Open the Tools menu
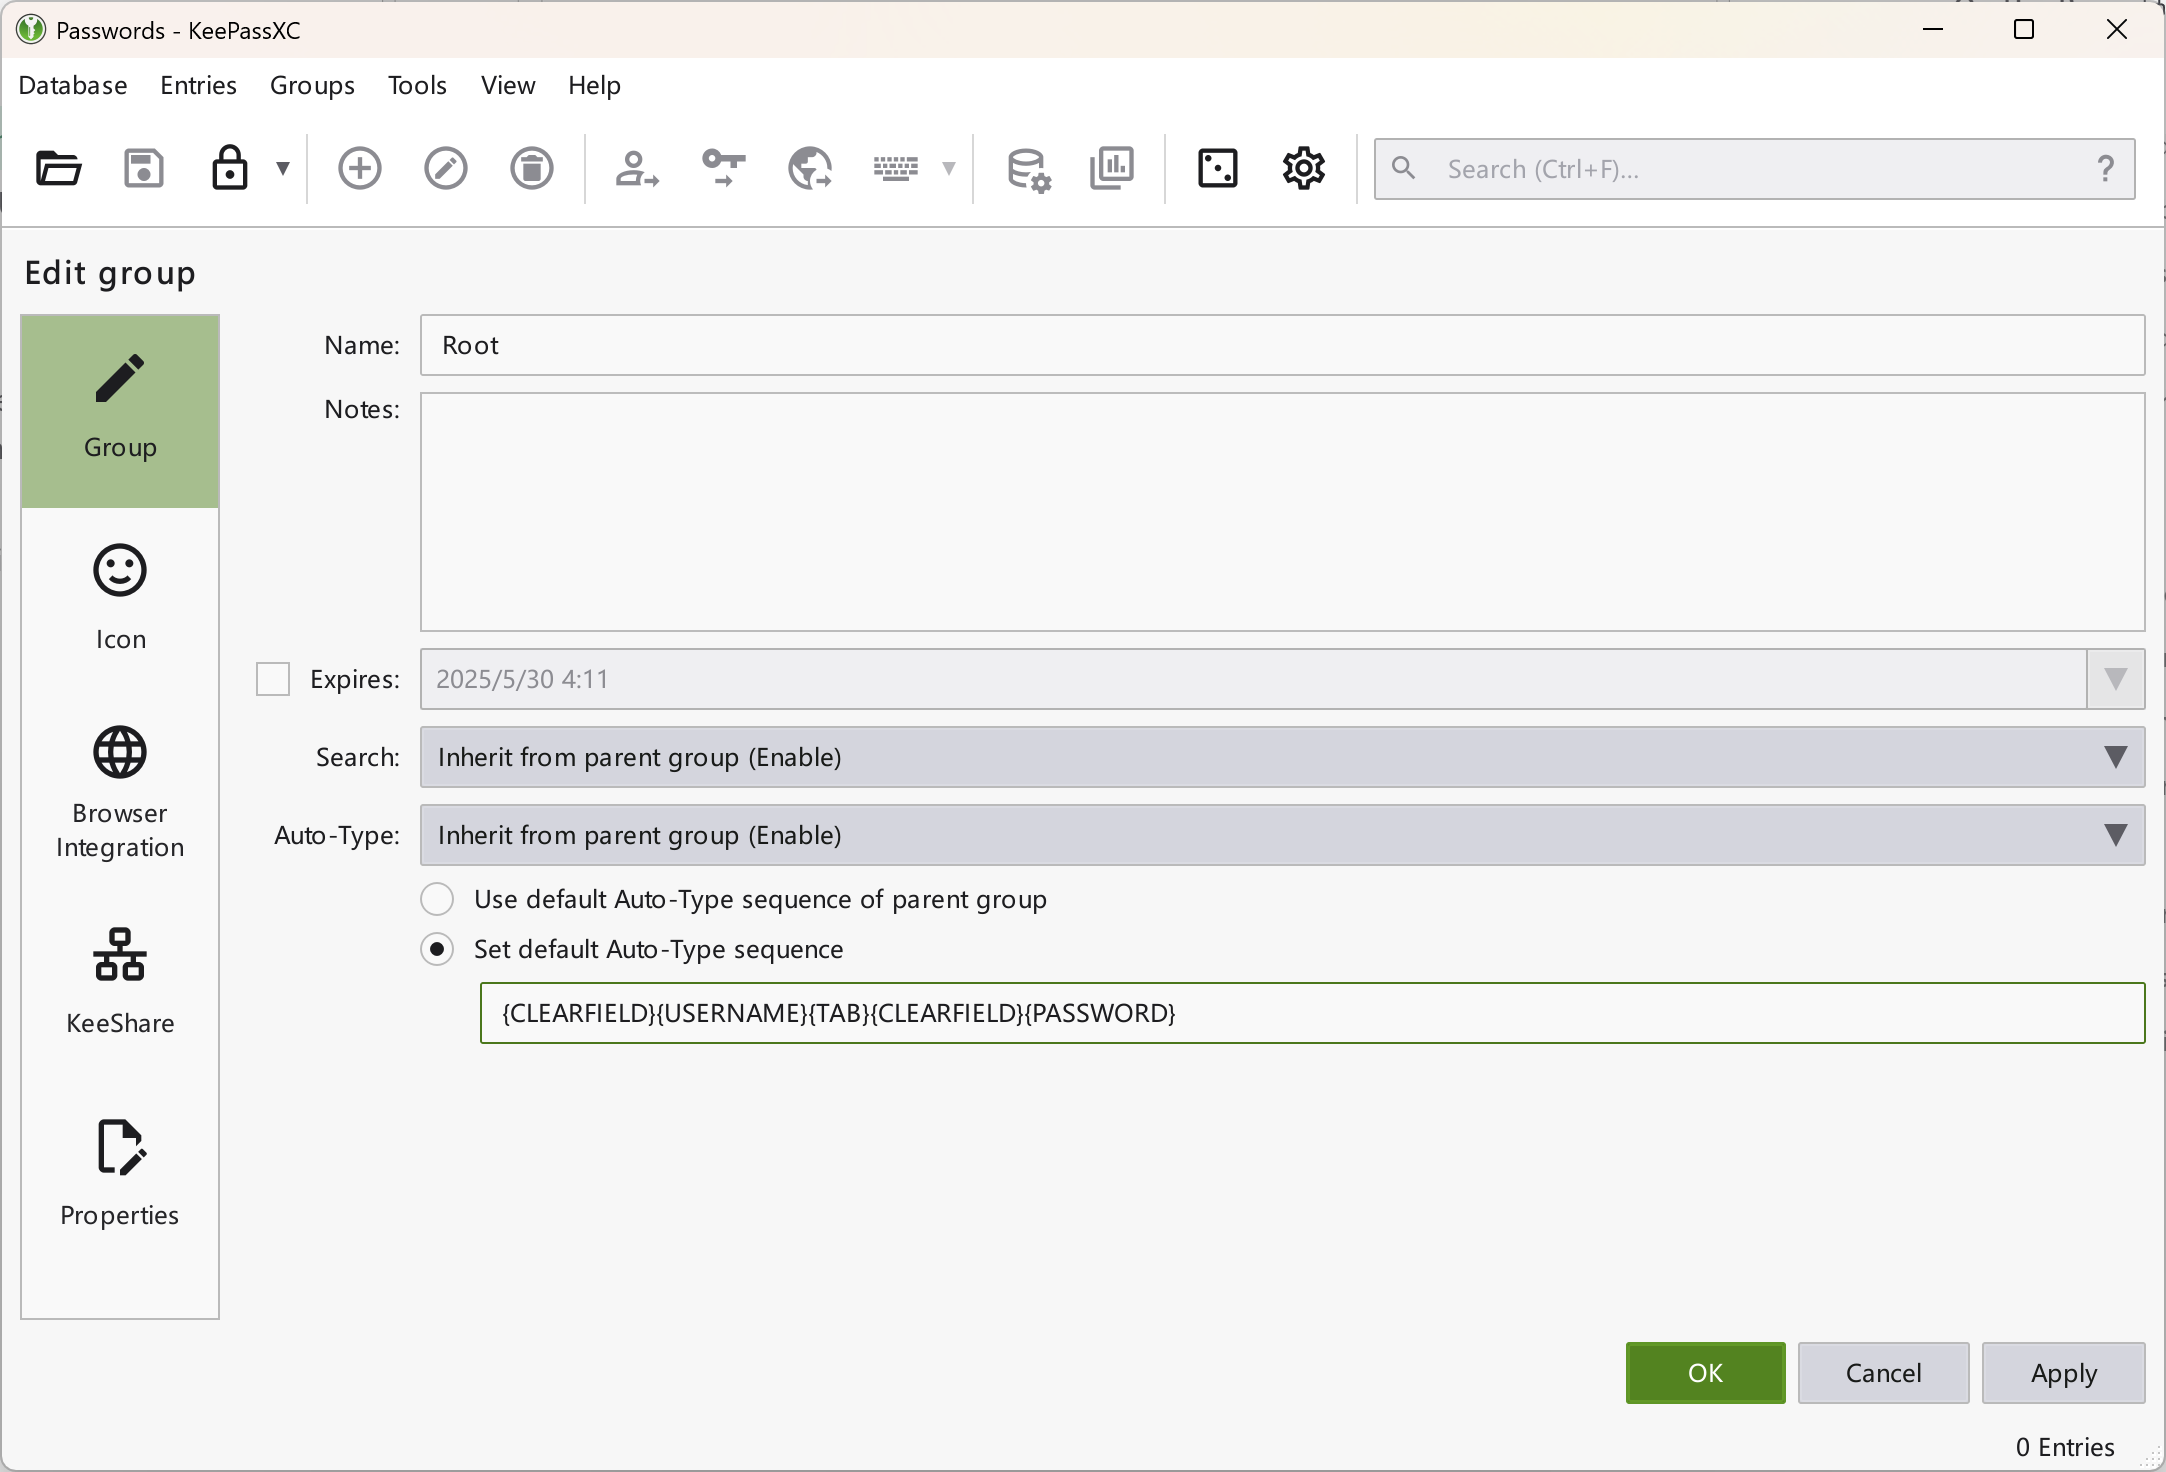Screen dimensions: 2166x1472 coord(417,85)
